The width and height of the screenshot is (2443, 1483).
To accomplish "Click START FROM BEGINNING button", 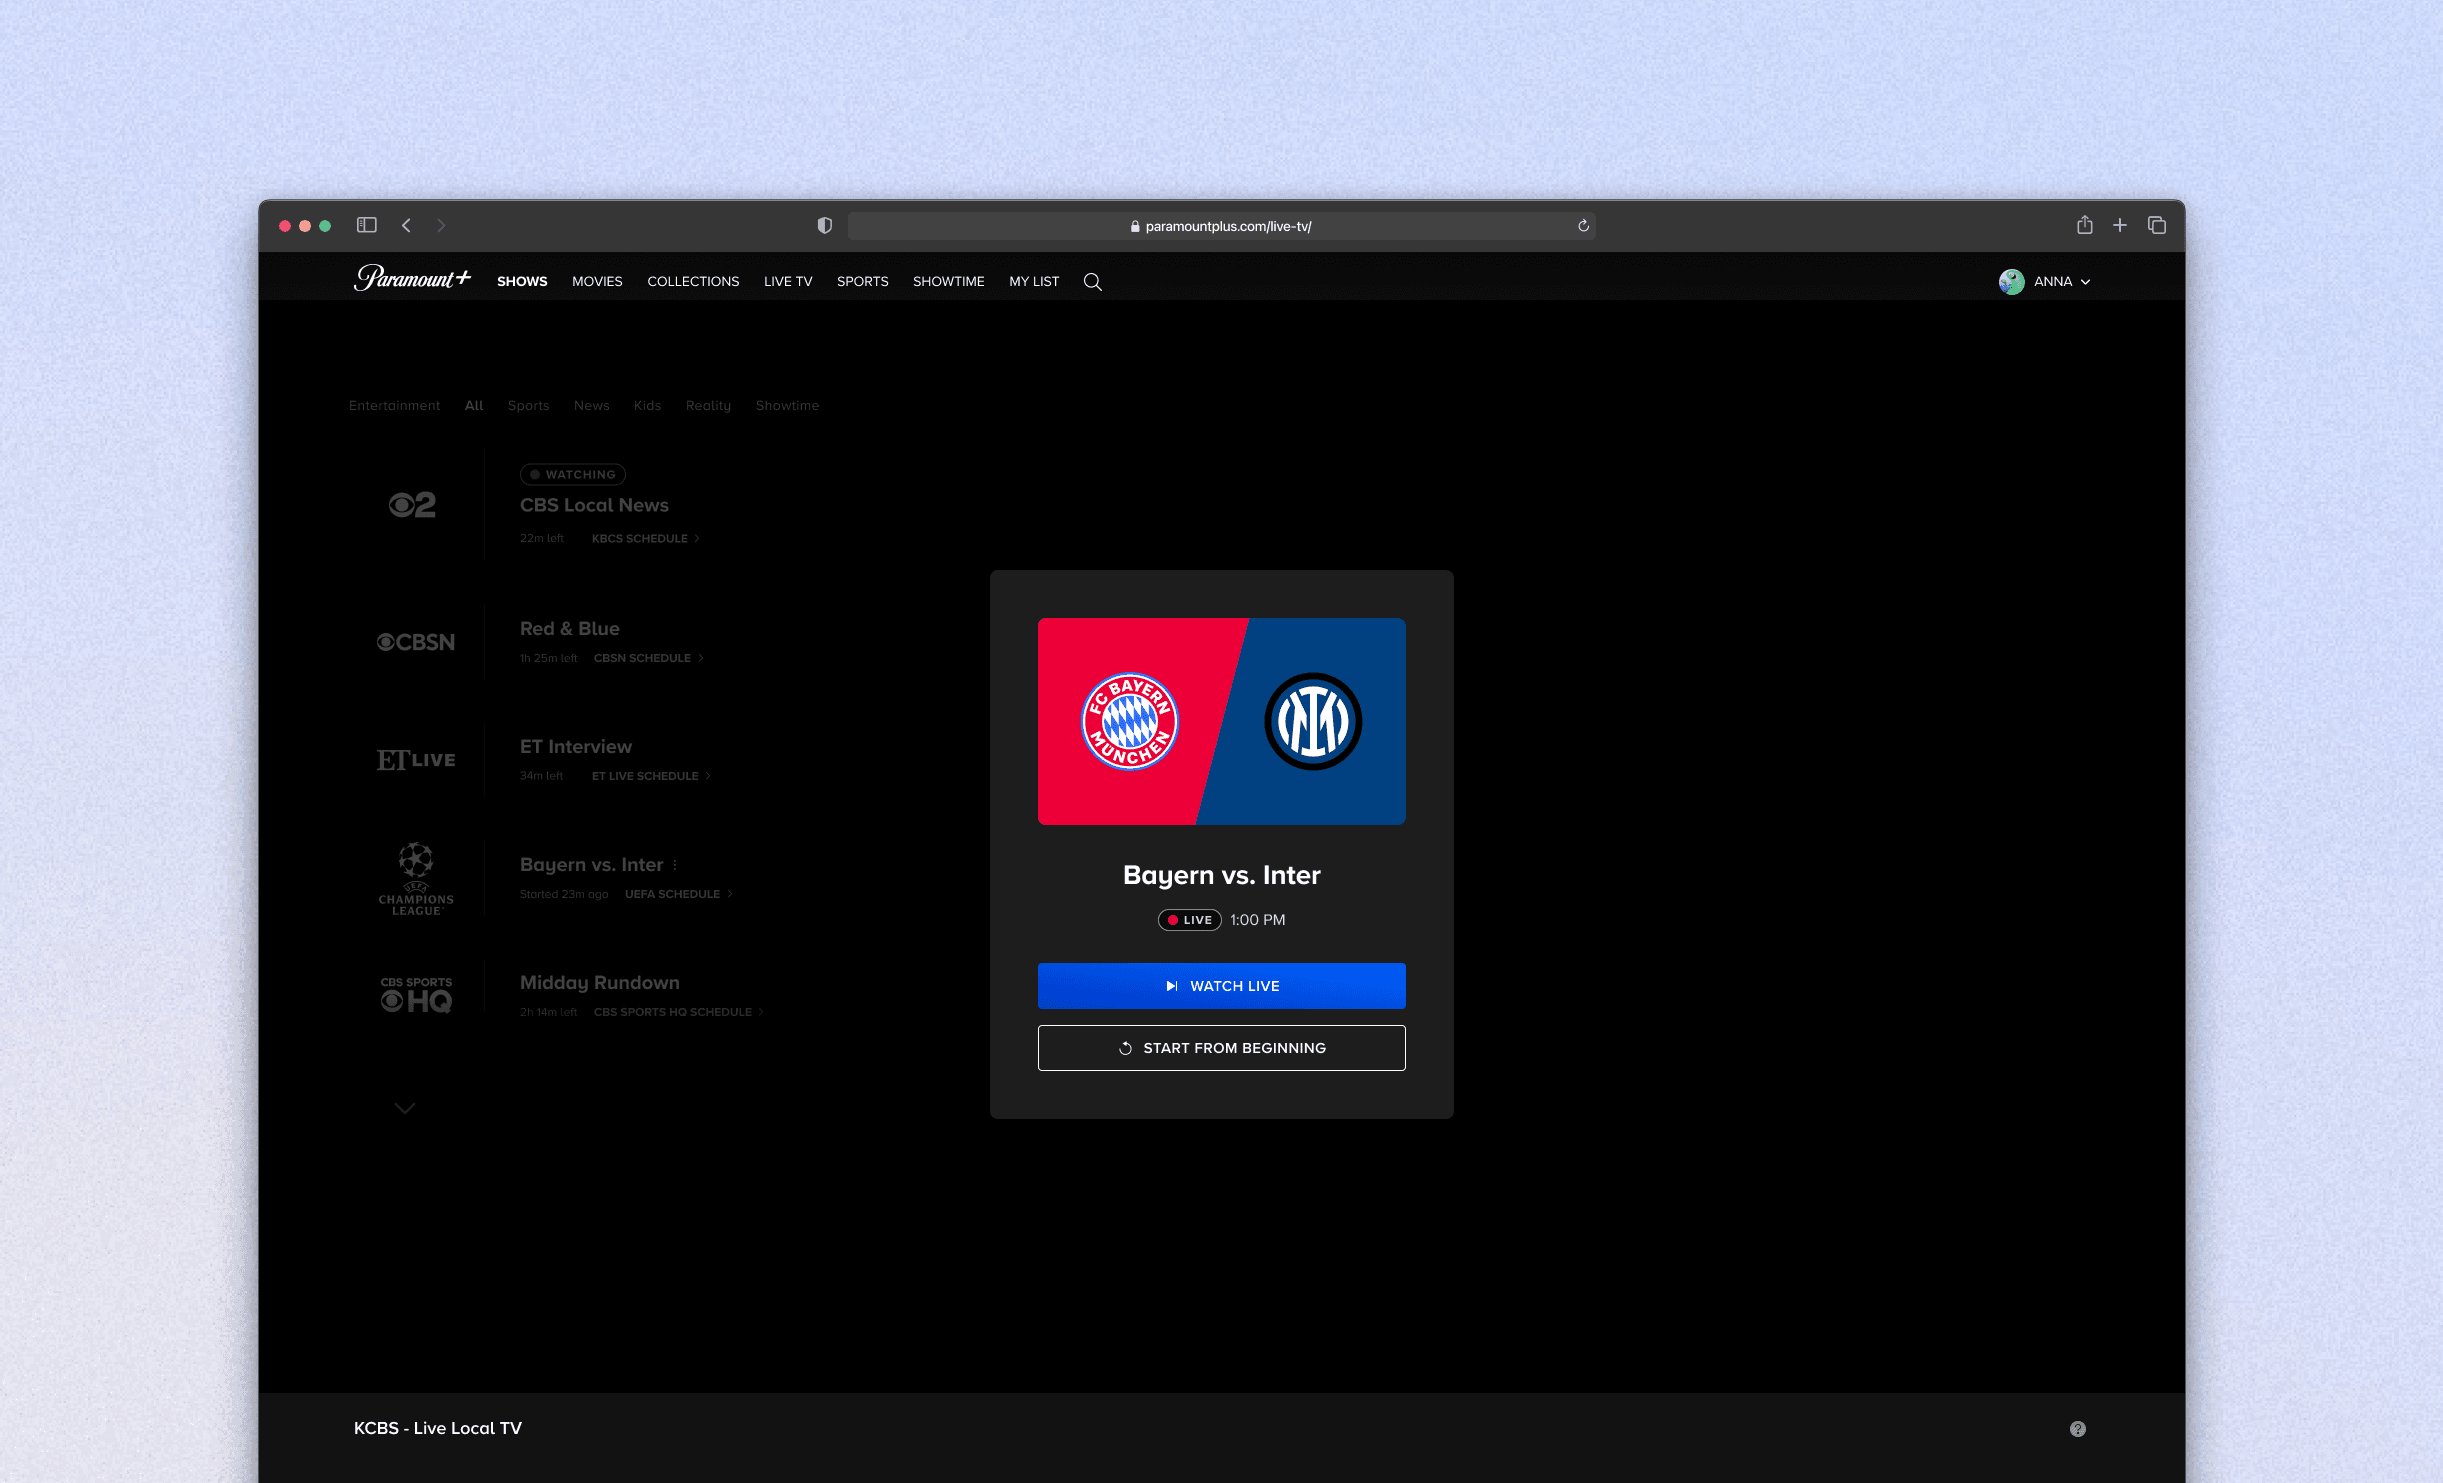I will pos(1221,1048).
